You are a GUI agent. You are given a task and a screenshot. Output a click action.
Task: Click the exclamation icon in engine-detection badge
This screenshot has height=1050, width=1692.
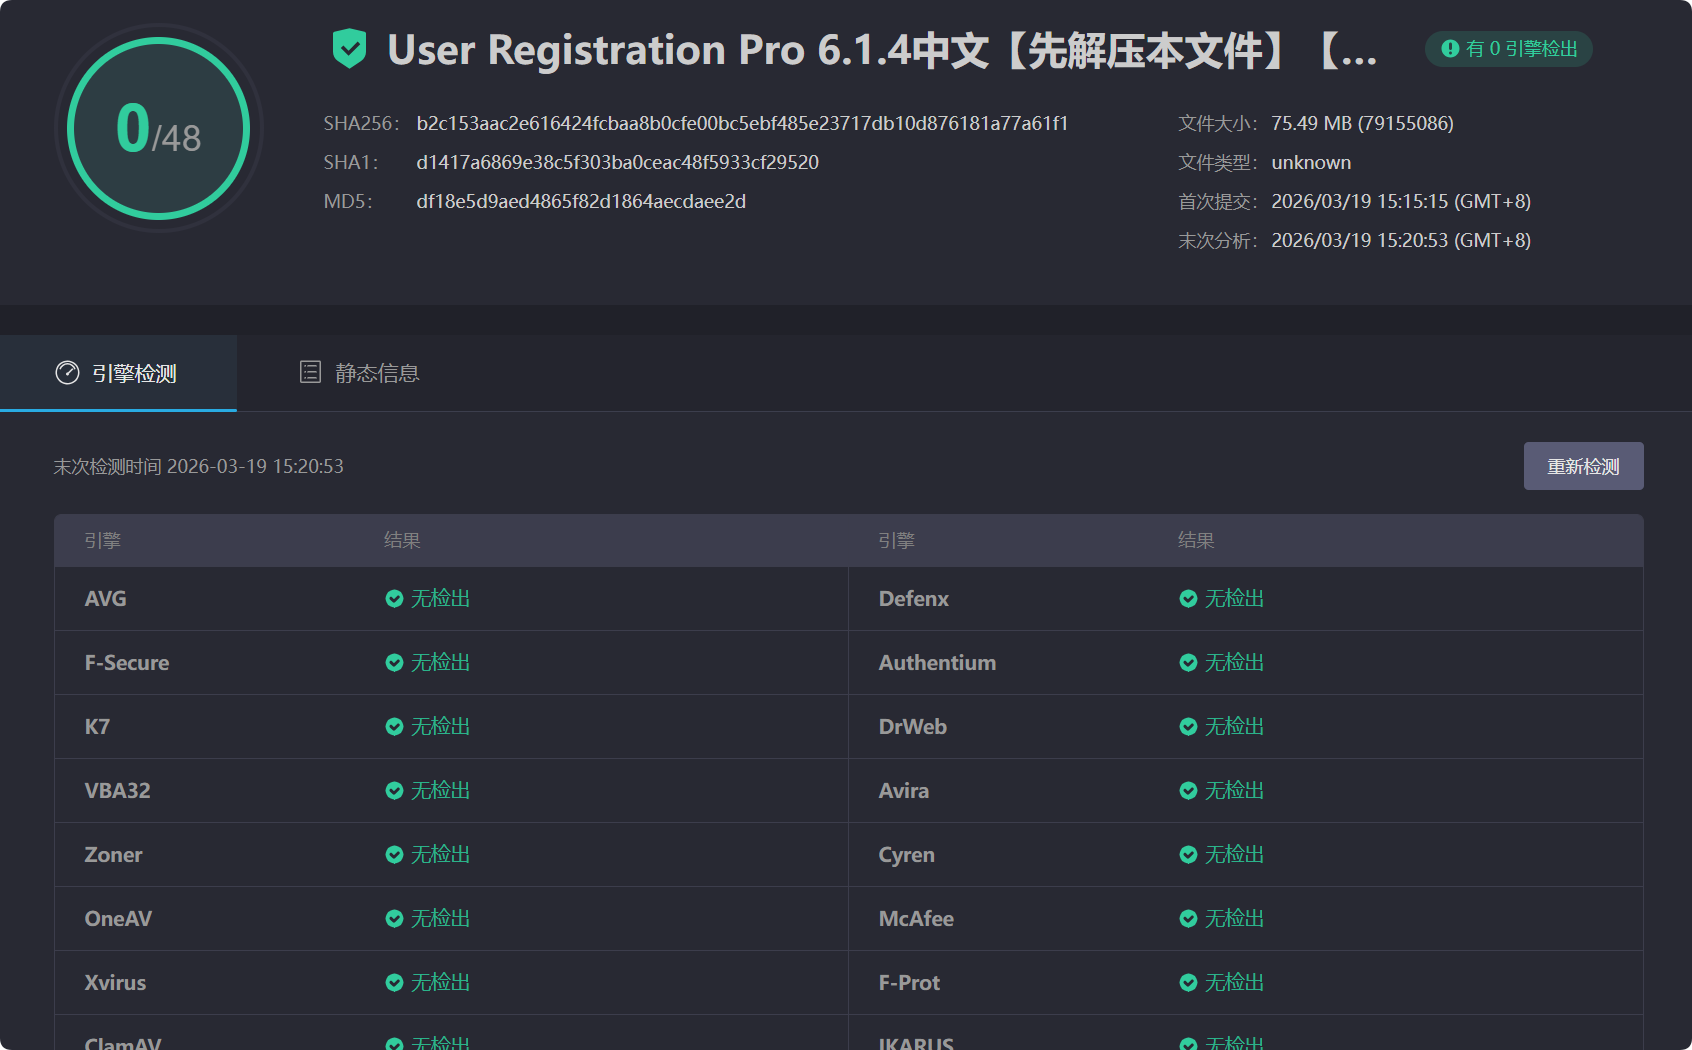[1450, 49]
